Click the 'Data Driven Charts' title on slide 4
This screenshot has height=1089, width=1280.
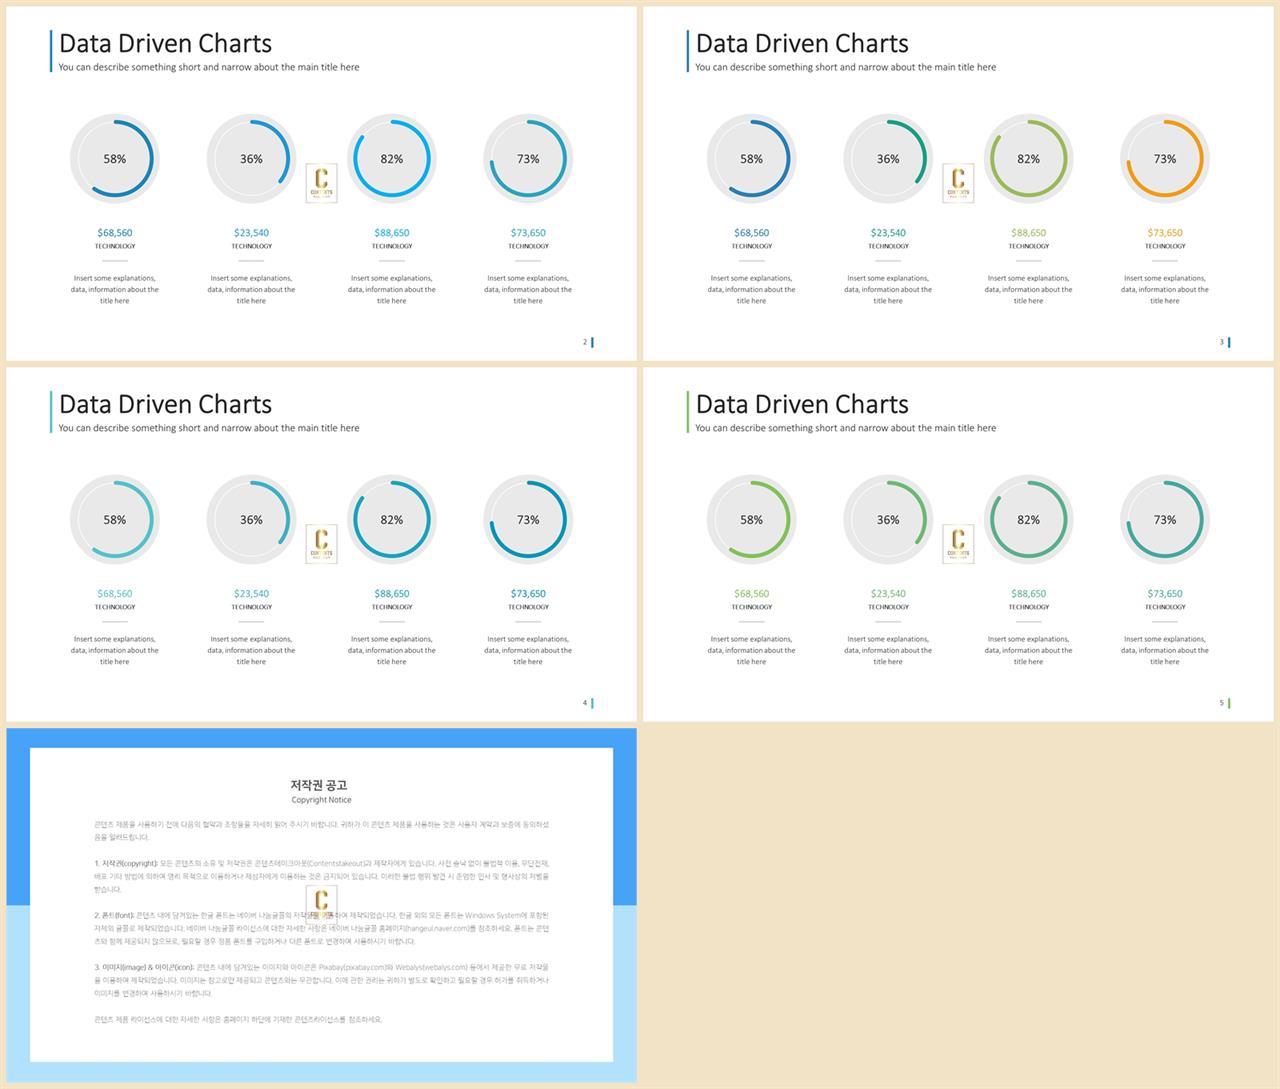click(165, 405)
